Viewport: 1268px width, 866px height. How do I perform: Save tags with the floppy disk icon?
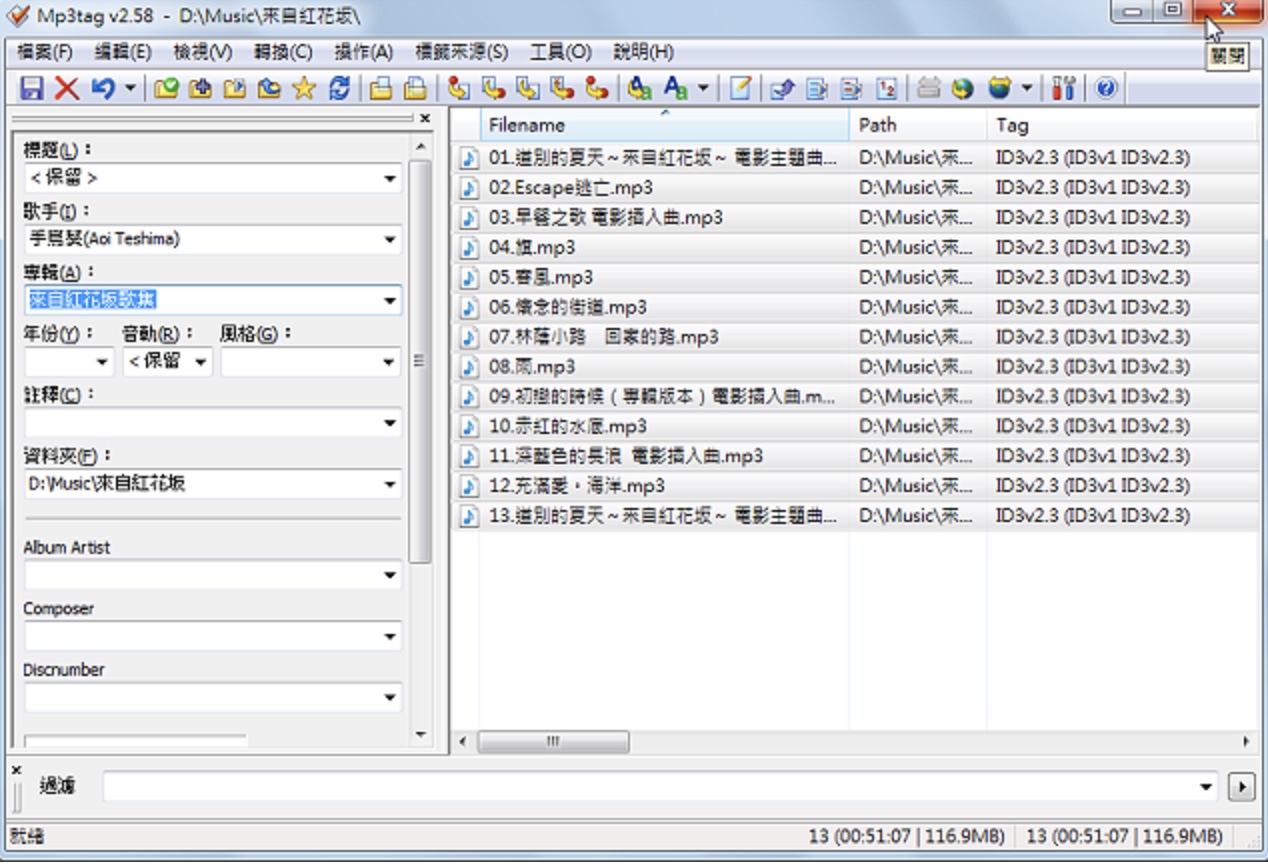pyautogui.click(x=32, y=89)
